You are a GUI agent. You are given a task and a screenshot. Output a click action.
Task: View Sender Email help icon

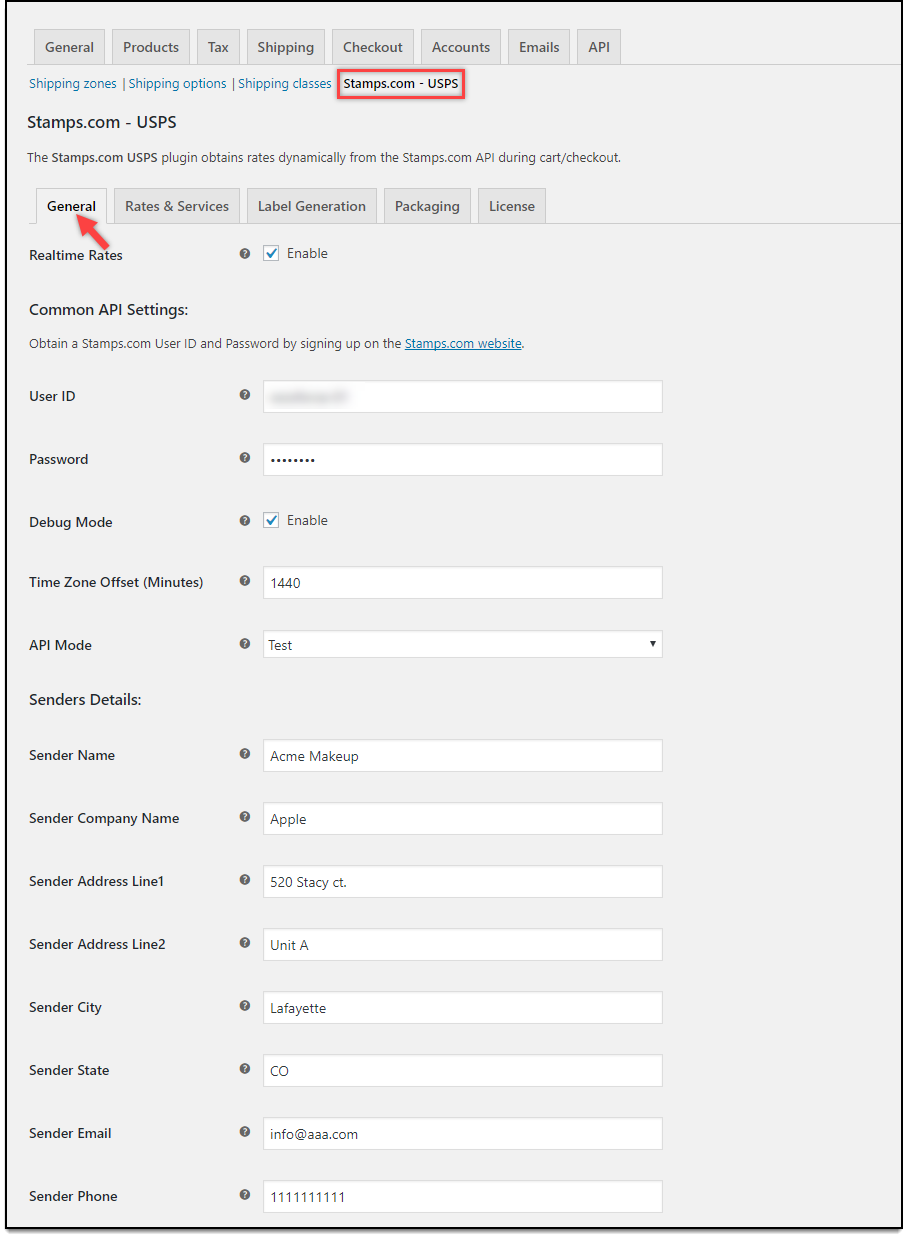245,1132
